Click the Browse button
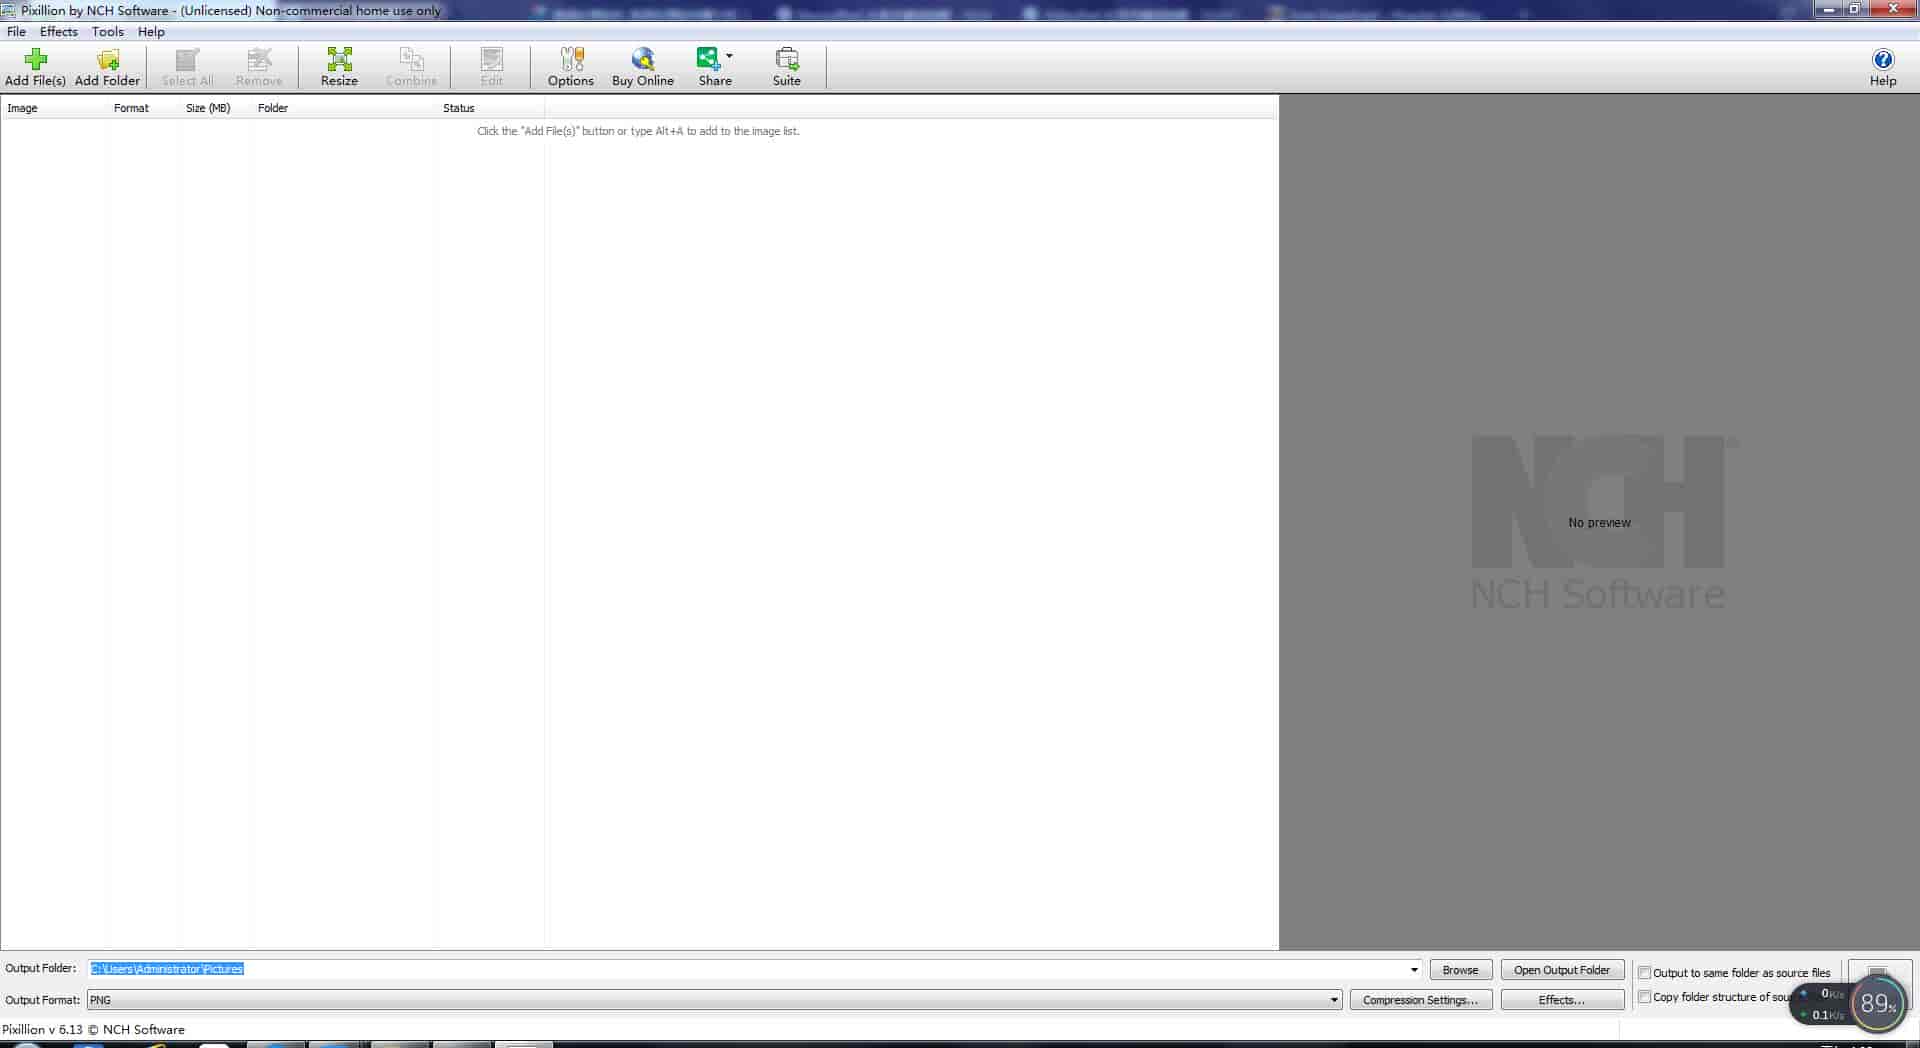This screenshot has height=1048, width=1920. [x=1460, y=970]
